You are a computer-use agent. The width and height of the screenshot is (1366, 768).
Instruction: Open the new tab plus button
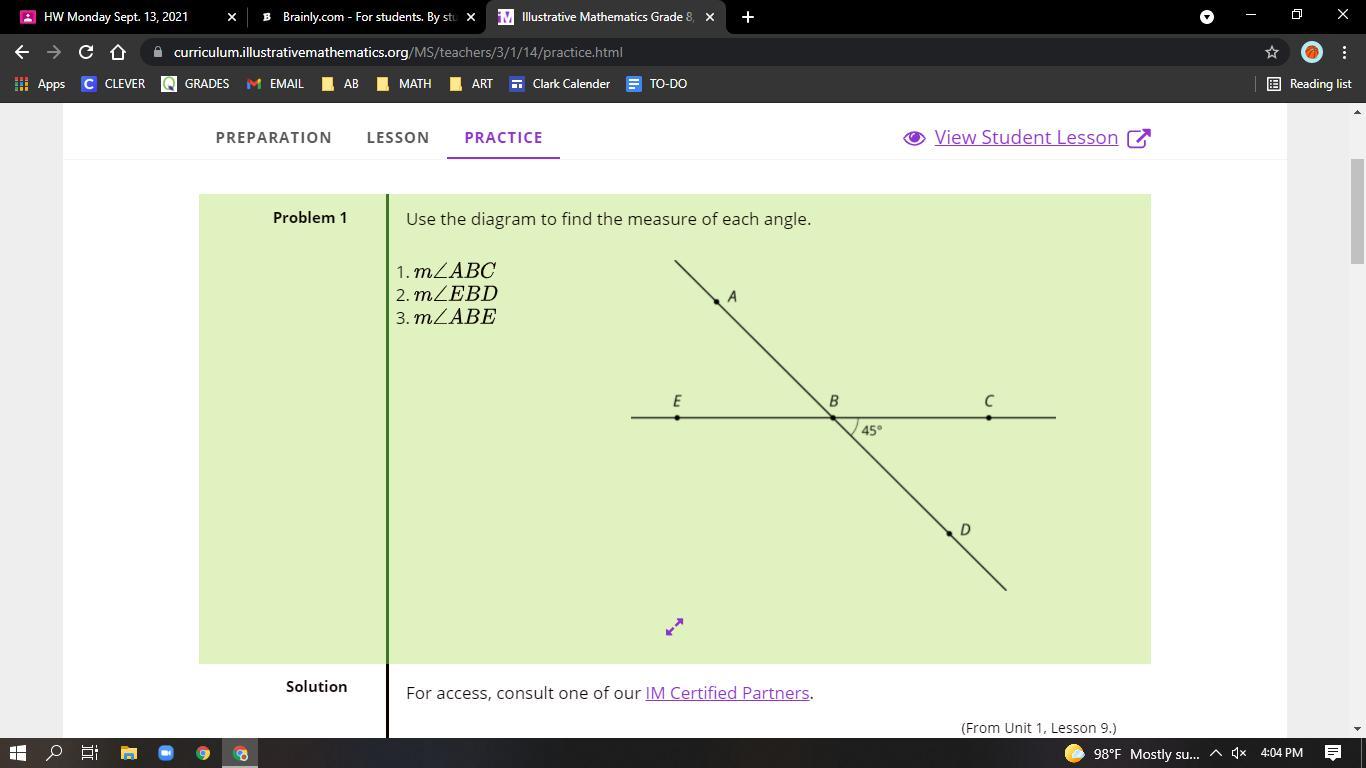click(748, 17)
